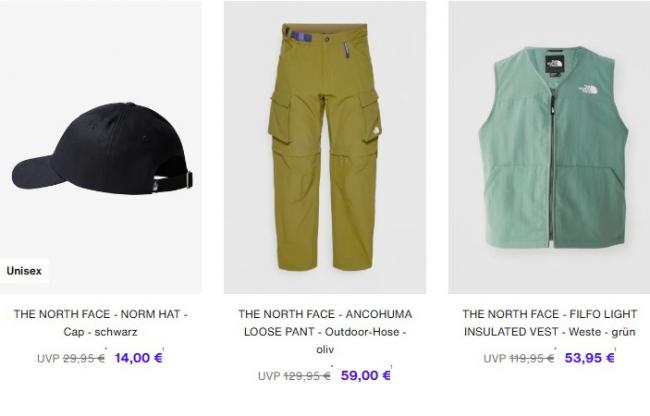Click the white North Face logo on vest
650x416 pixels.
pyautogui.click(x=590, y=89)
